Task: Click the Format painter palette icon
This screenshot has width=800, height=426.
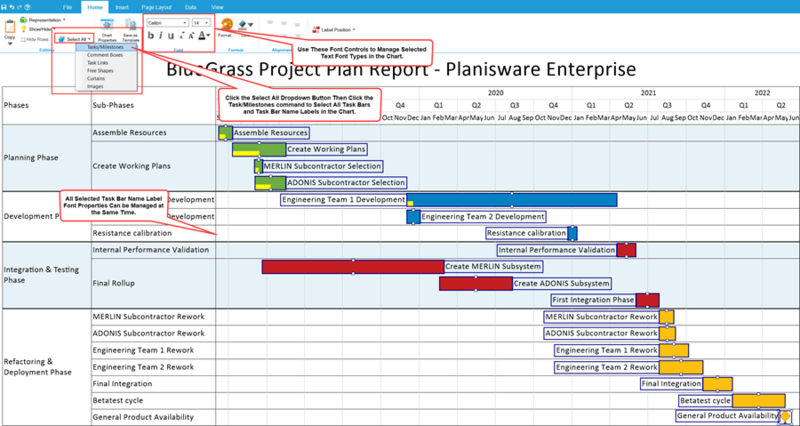Action: tap(227, 24)
